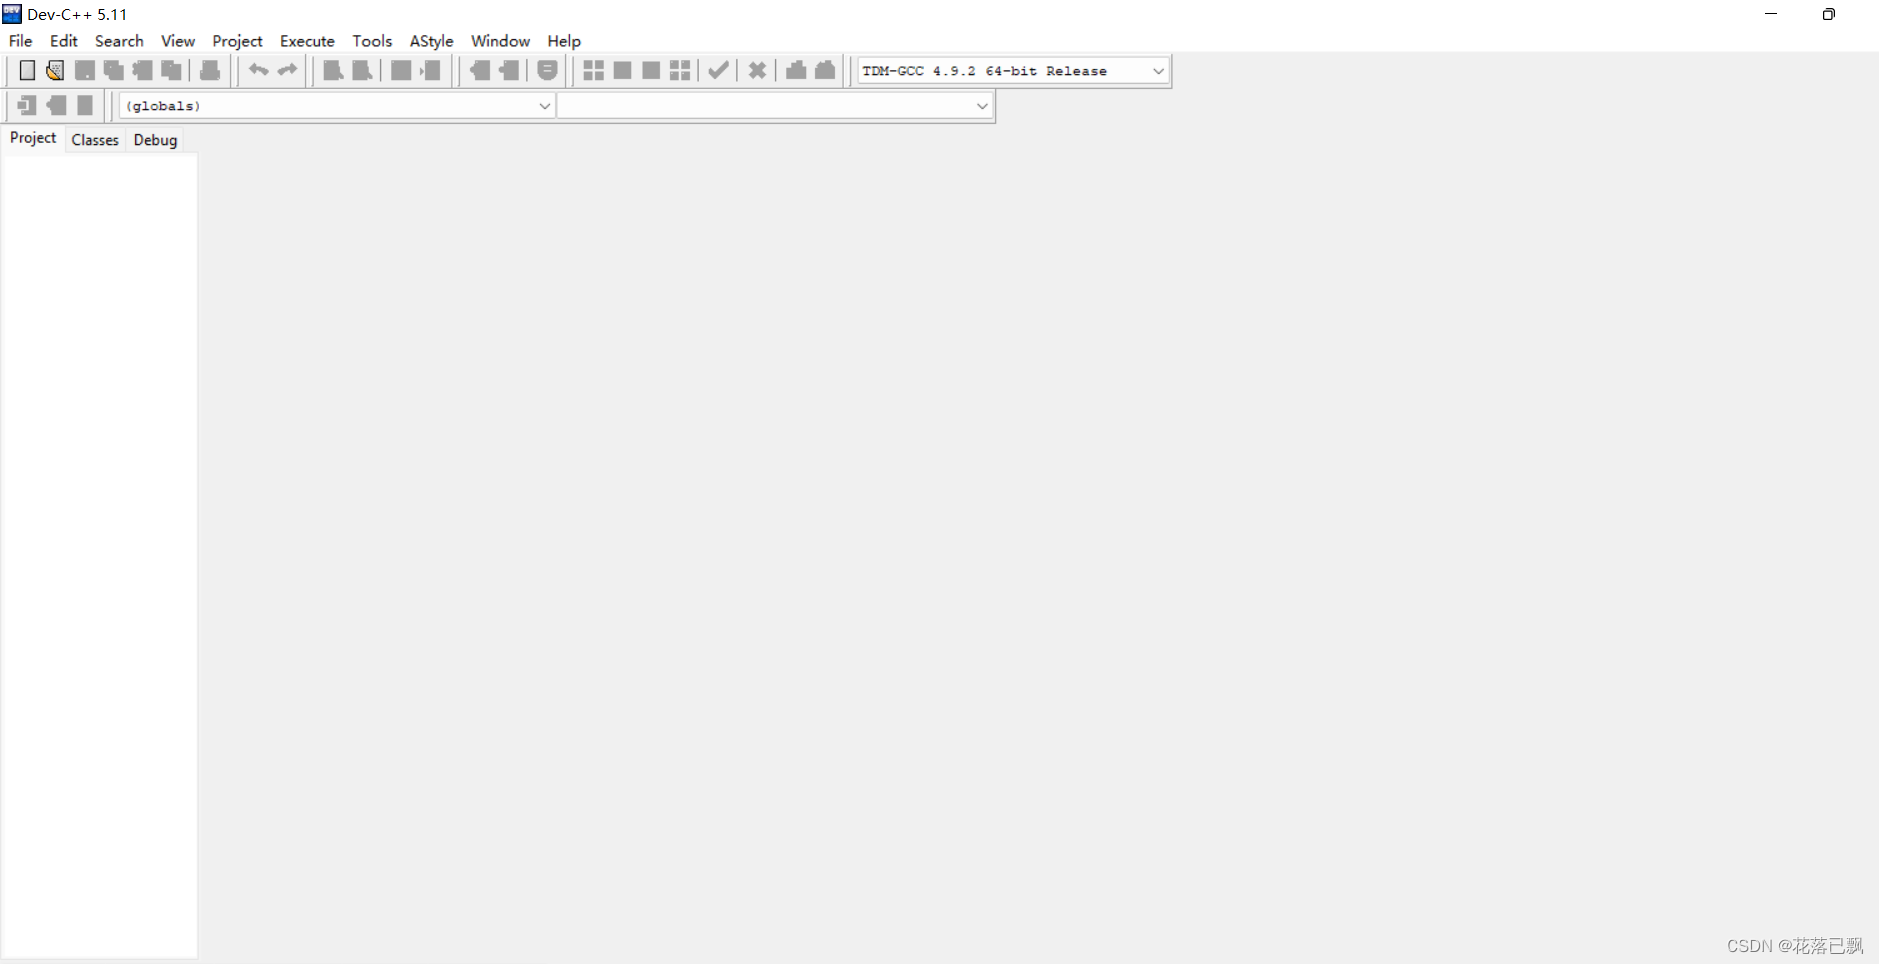
Task: Click the Compile toolbar icon
Action: 593,70
